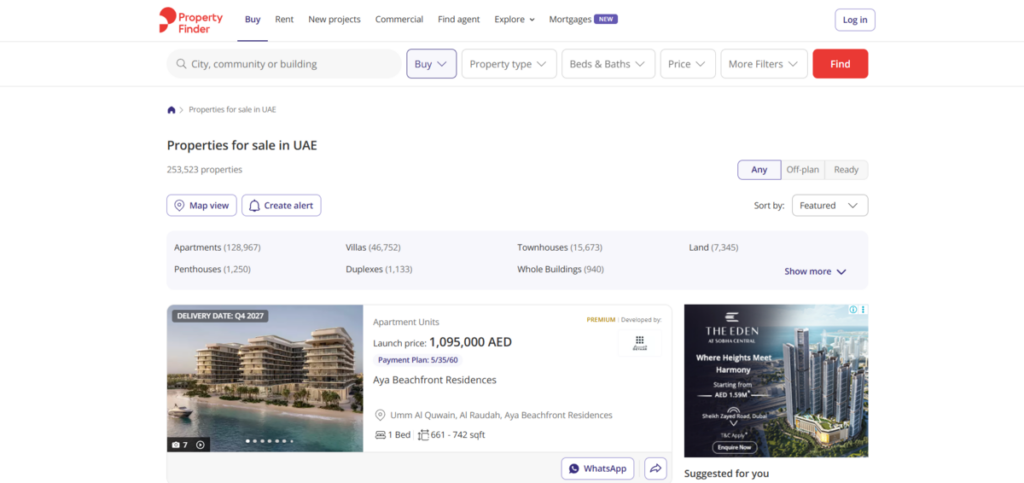Open Mortgages page
The image size is (1024, 483).
(x=583, y=20)
